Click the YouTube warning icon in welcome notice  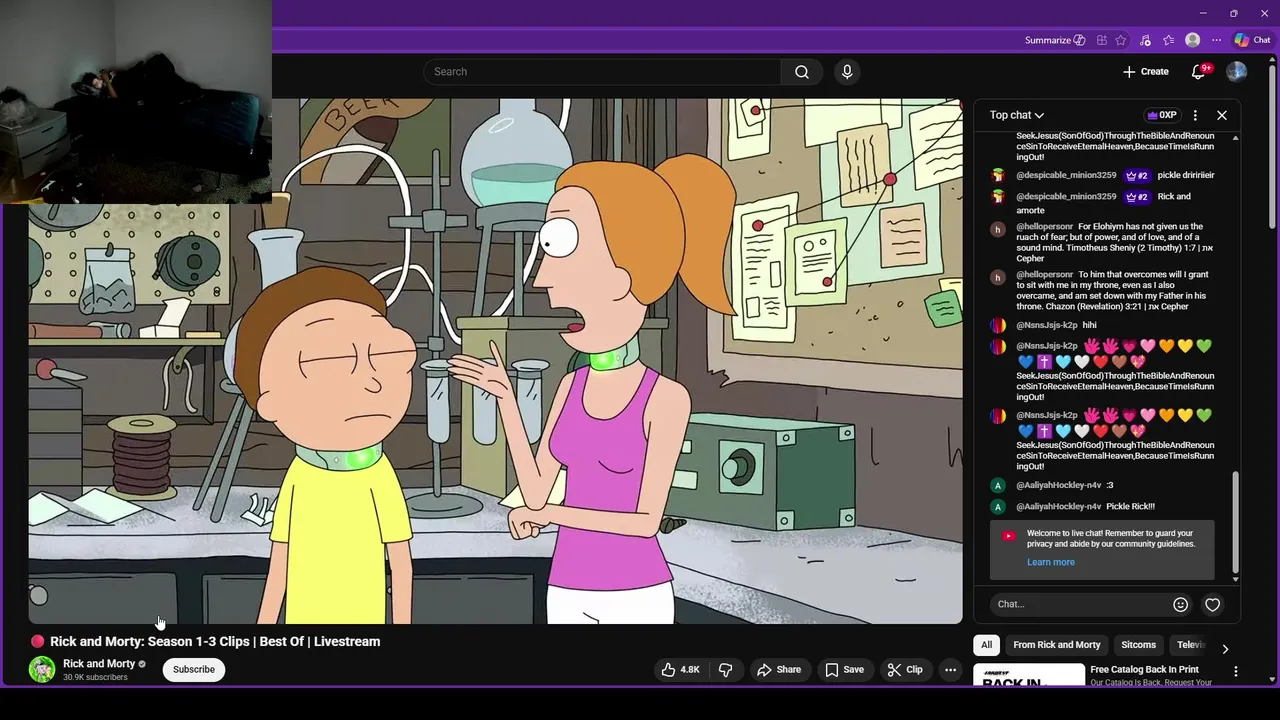coord(1008,536)
